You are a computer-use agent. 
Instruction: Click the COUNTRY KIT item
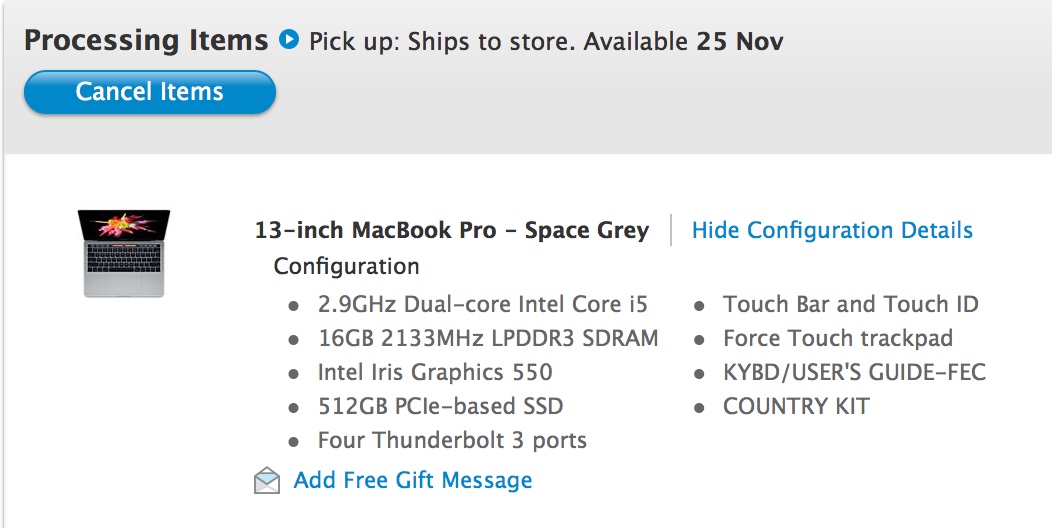click(x=796, y=407)
